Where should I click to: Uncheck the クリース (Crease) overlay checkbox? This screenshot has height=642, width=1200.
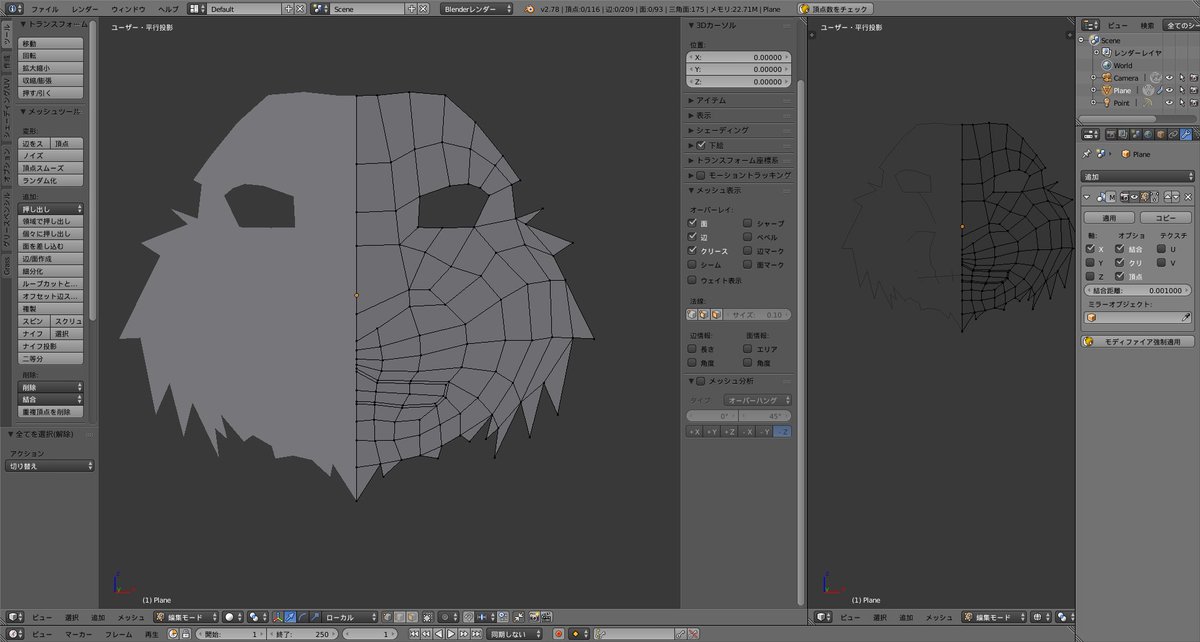(x=692, y=251)
